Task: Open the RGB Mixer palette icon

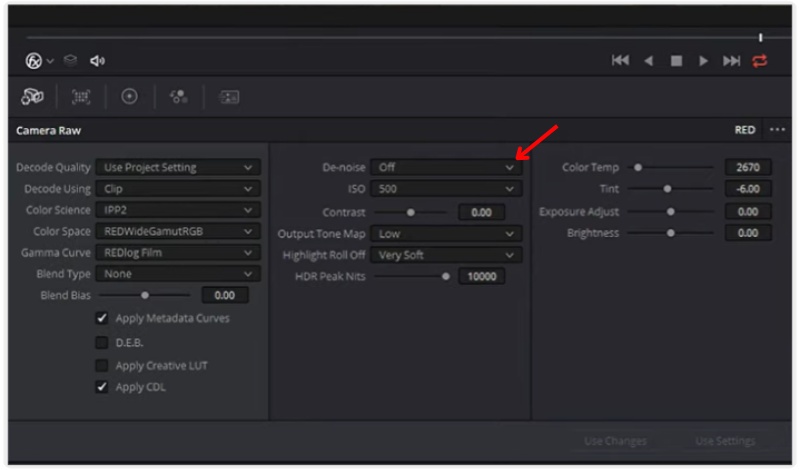Action: tap(179, 97)
